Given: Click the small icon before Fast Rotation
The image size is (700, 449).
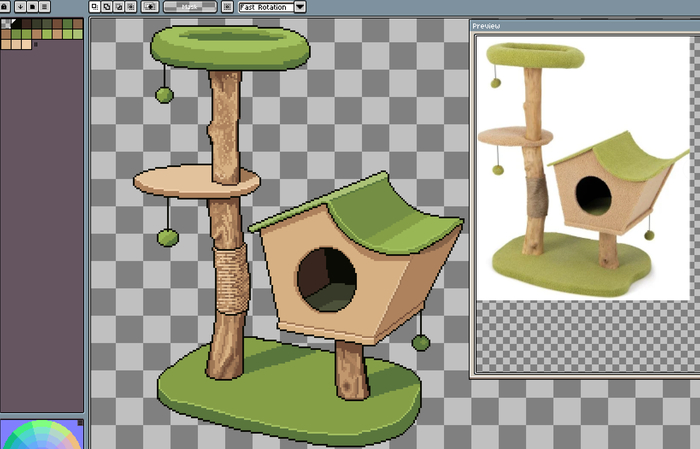Looking at the screenshot, I should pos(227,7).
